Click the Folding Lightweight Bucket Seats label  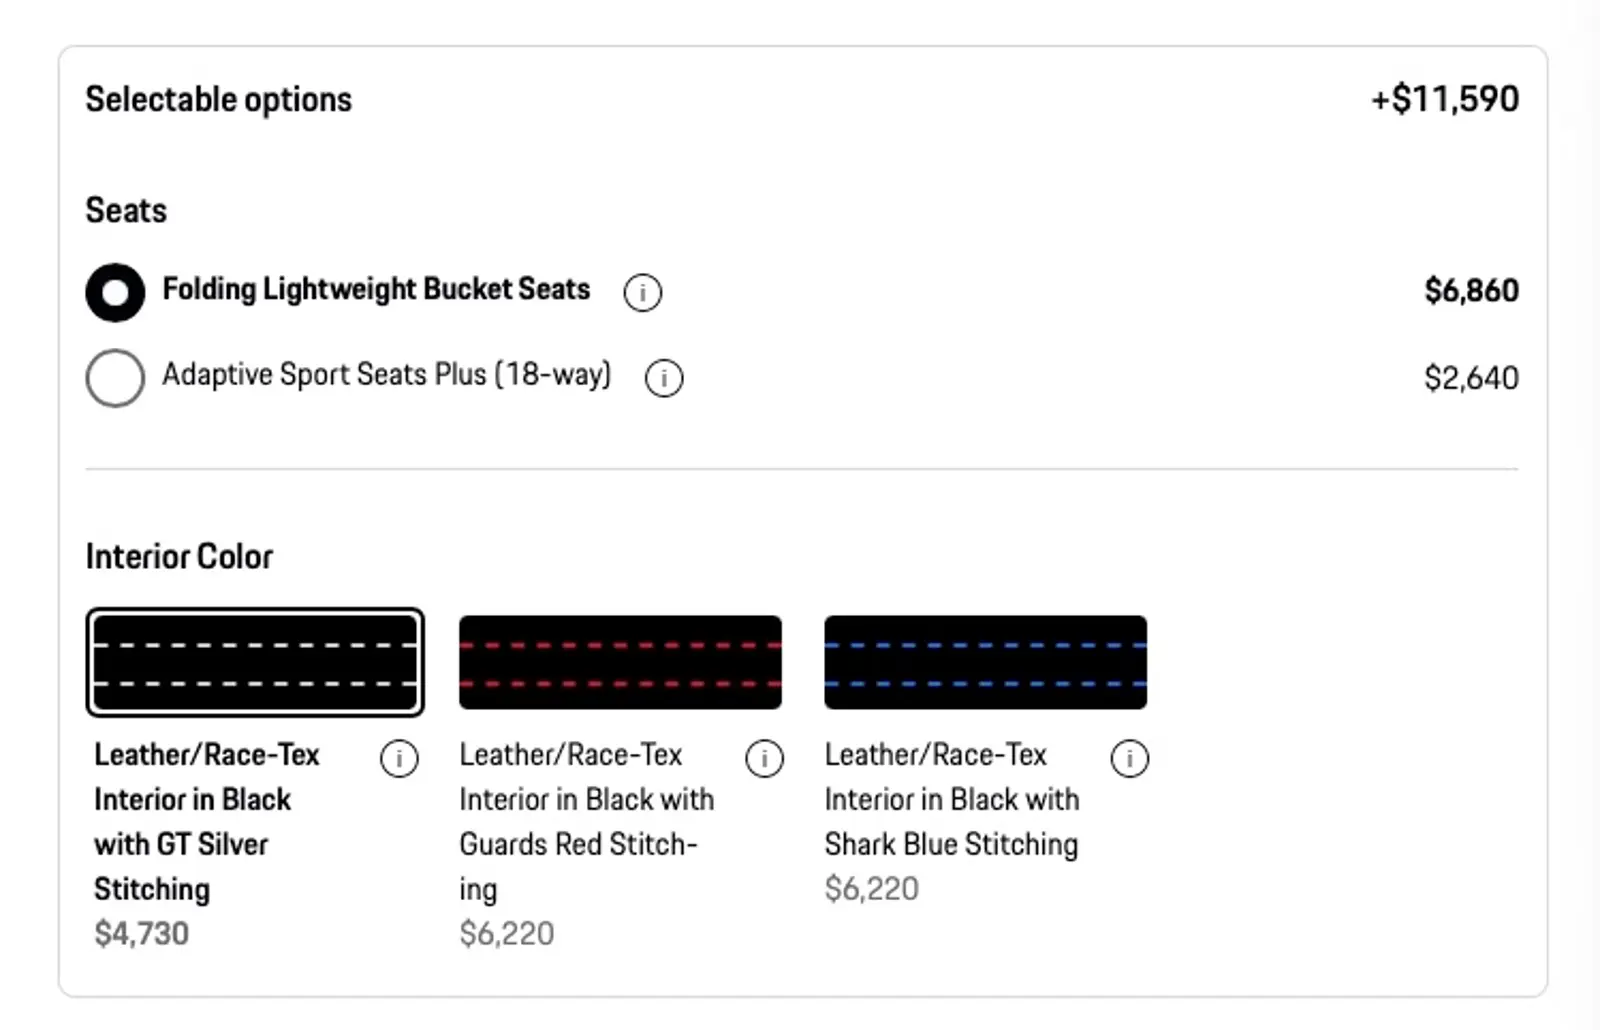[x=376, y=290]
